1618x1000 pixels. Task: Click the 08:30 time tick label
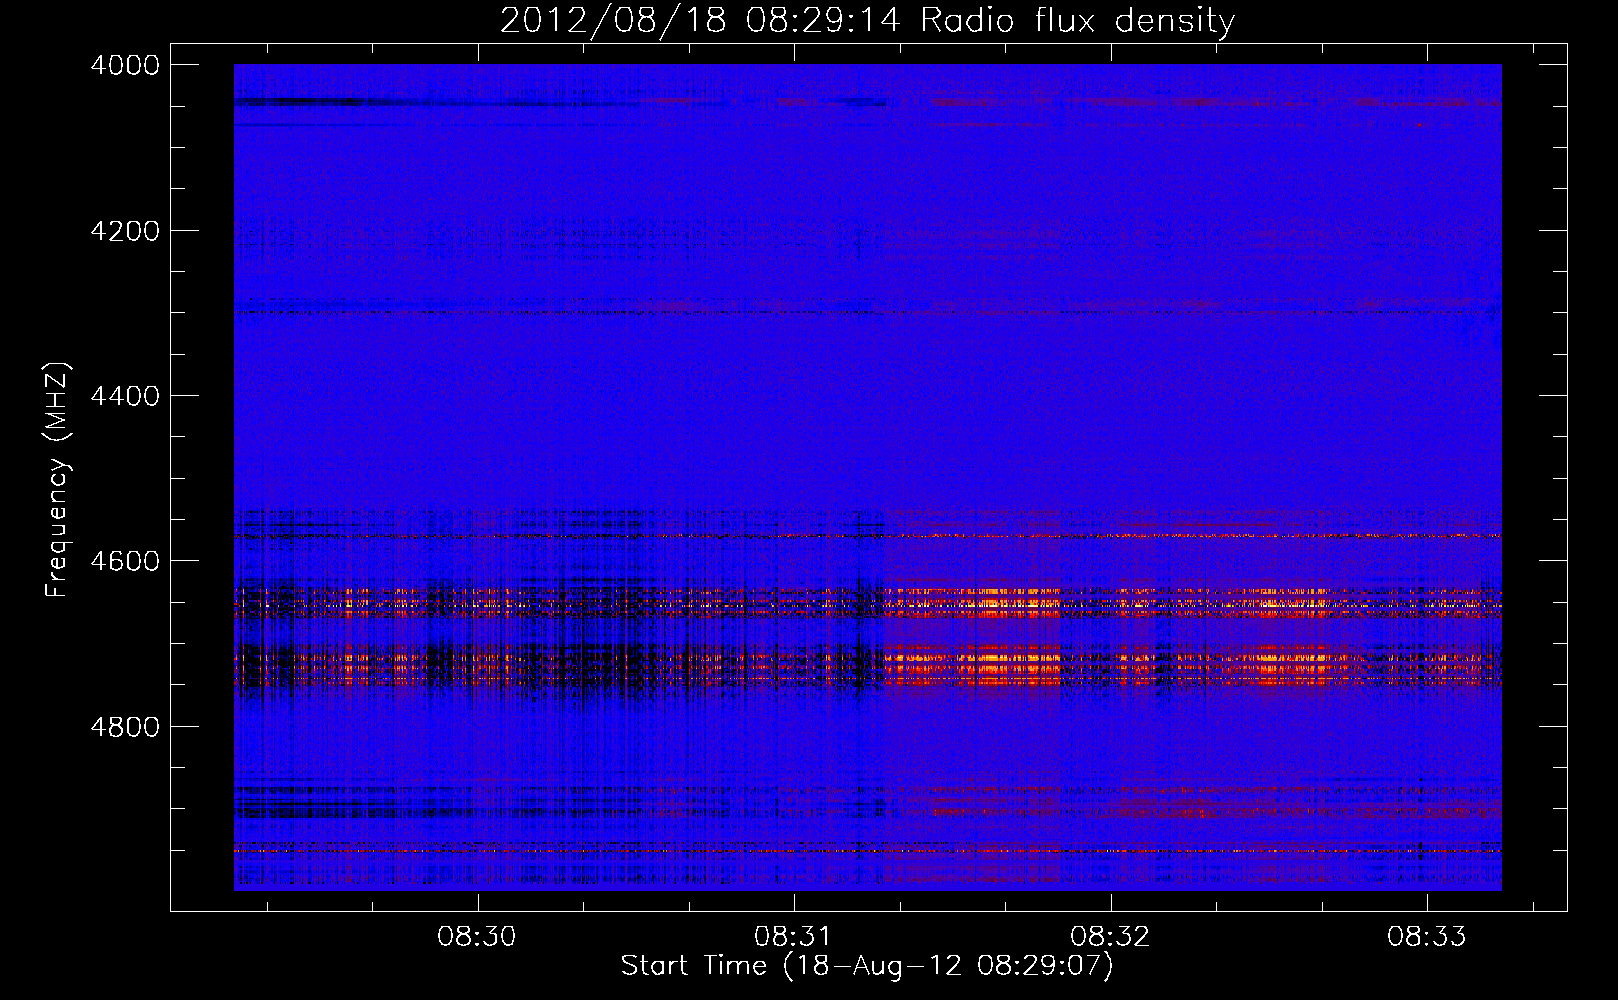477,936
